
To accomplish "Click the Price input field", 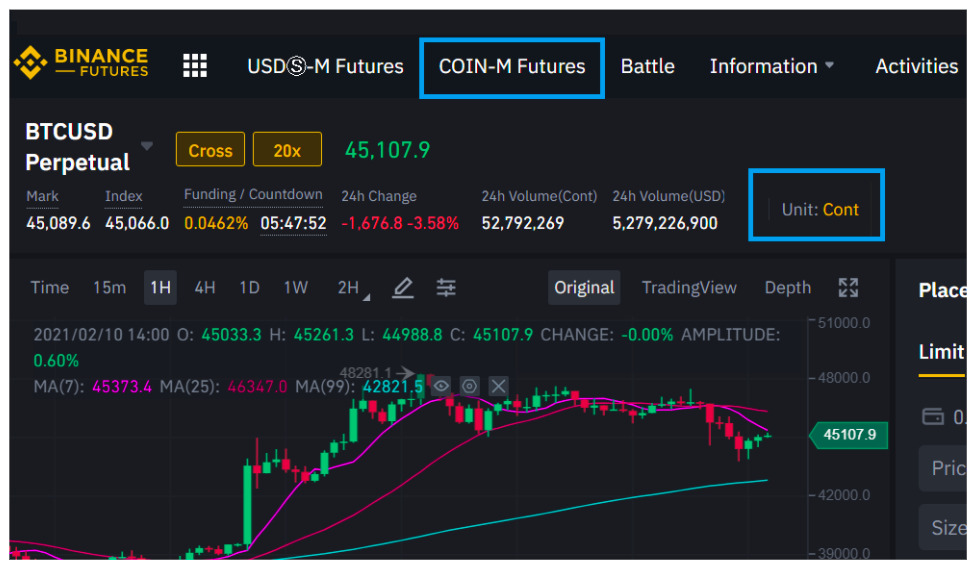I will pyautogui.click(x=945, y=468).
